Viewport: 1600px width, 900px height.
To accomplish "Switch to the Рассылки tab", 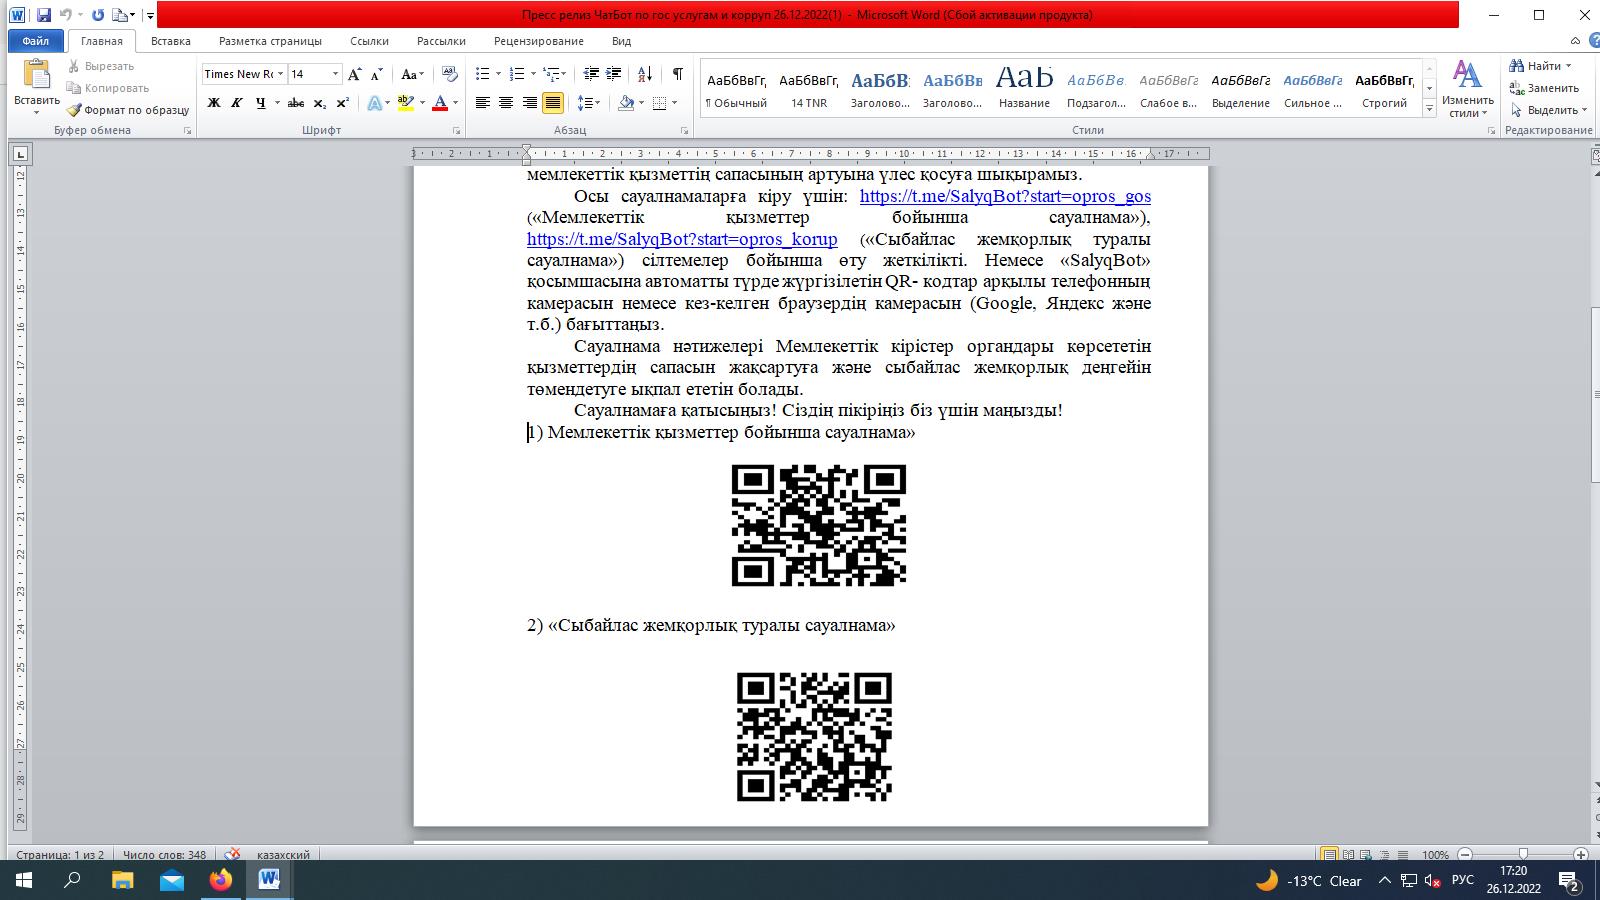I will click(x=441, y=41).
